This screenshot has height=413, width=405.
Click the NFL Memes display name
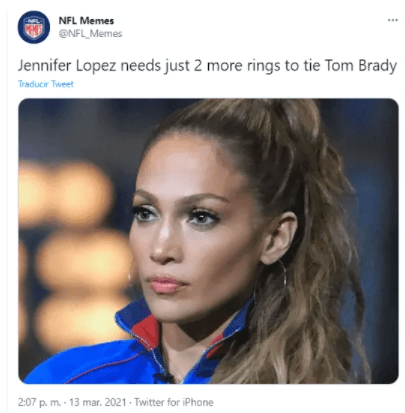click(86, 21)
